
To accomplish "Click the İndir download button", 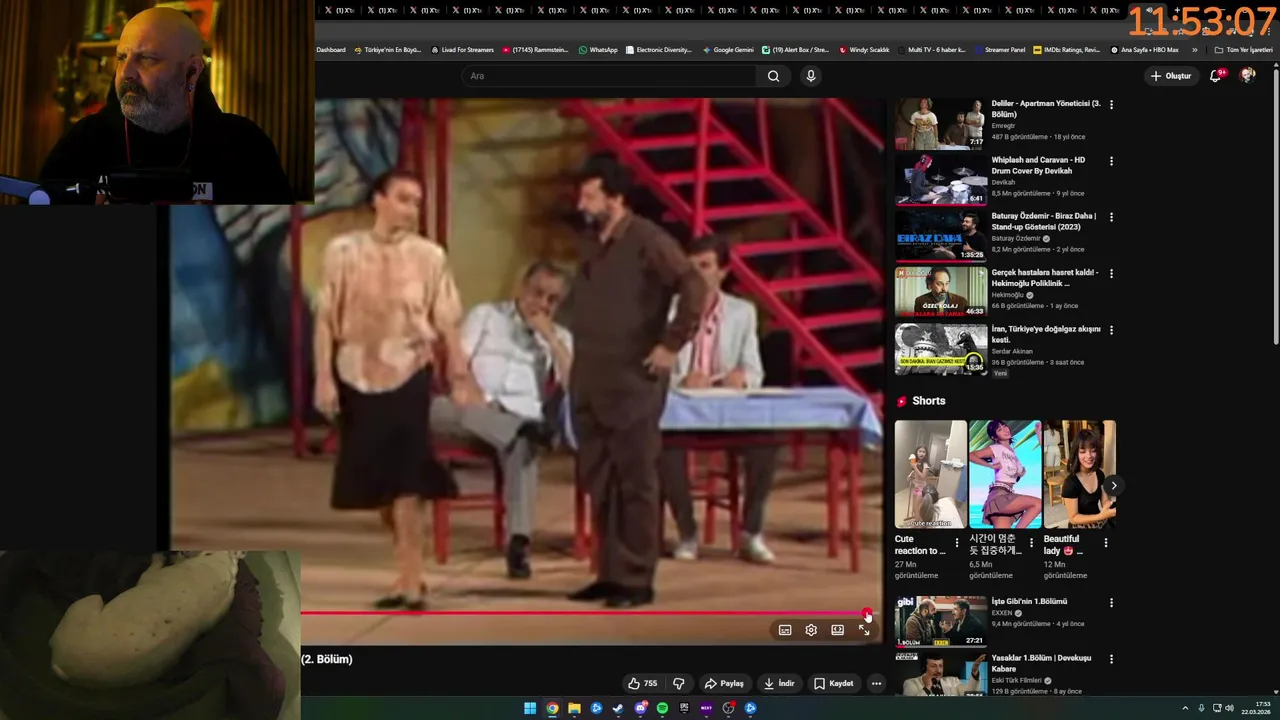I will (779, 684).
